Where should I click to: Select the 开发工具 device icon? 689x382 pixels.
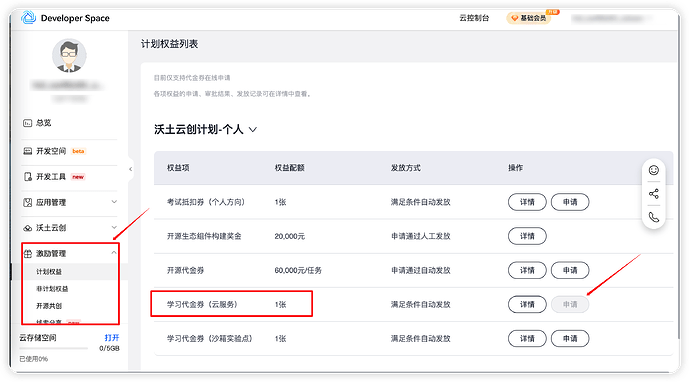tap(27, 177)
